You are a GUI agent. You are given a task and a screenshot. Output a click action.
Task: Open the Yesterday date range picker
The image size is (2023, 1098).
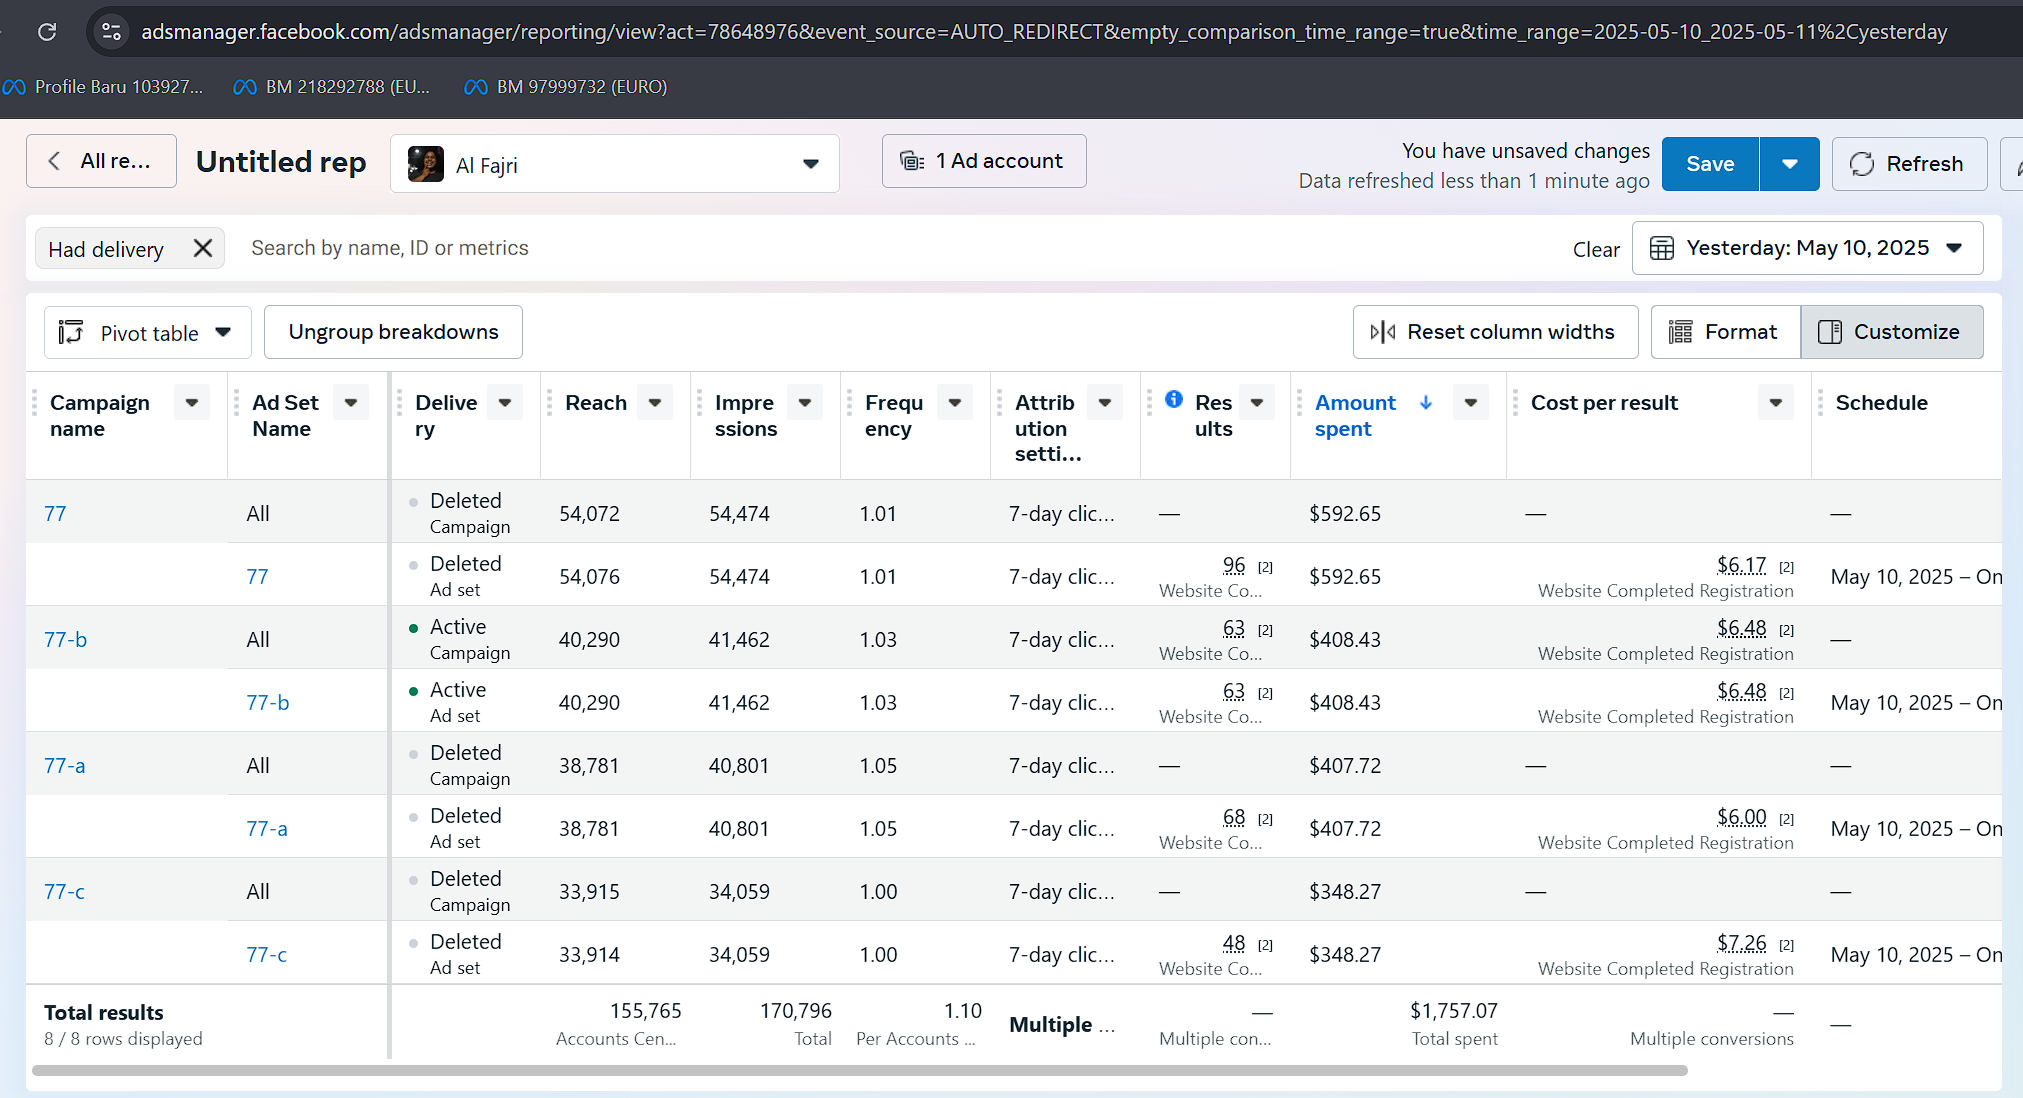1807,248
